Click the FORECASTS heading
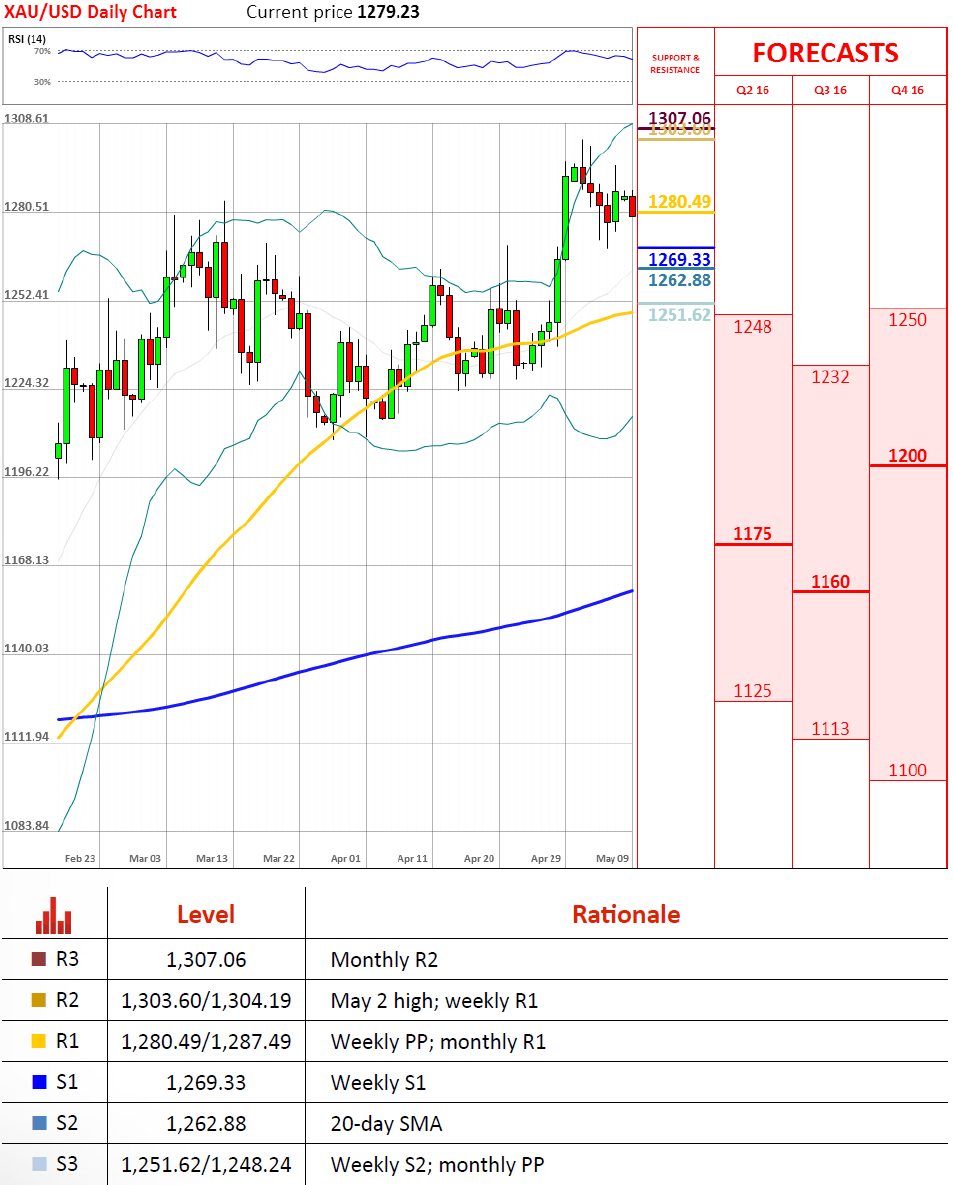This screenshot has width=953, height=1185. point(825,53)
